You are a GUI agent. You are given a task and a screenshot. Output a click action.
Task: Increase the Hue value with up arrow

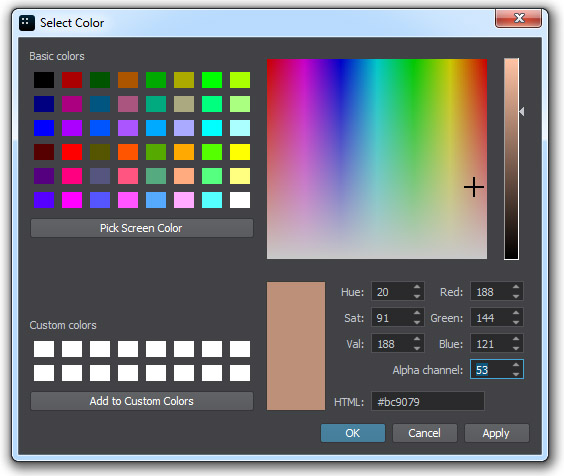[x=417, y=287]
